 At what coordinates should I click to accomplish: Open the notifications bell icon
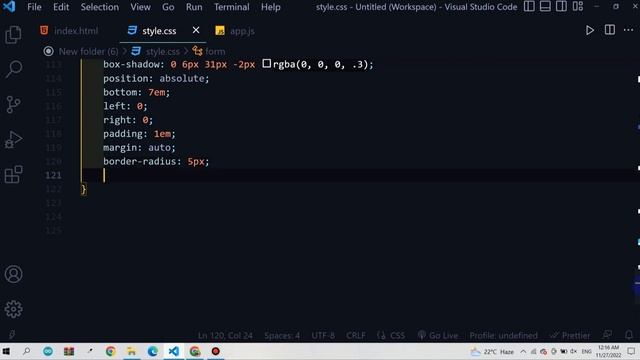629,335
